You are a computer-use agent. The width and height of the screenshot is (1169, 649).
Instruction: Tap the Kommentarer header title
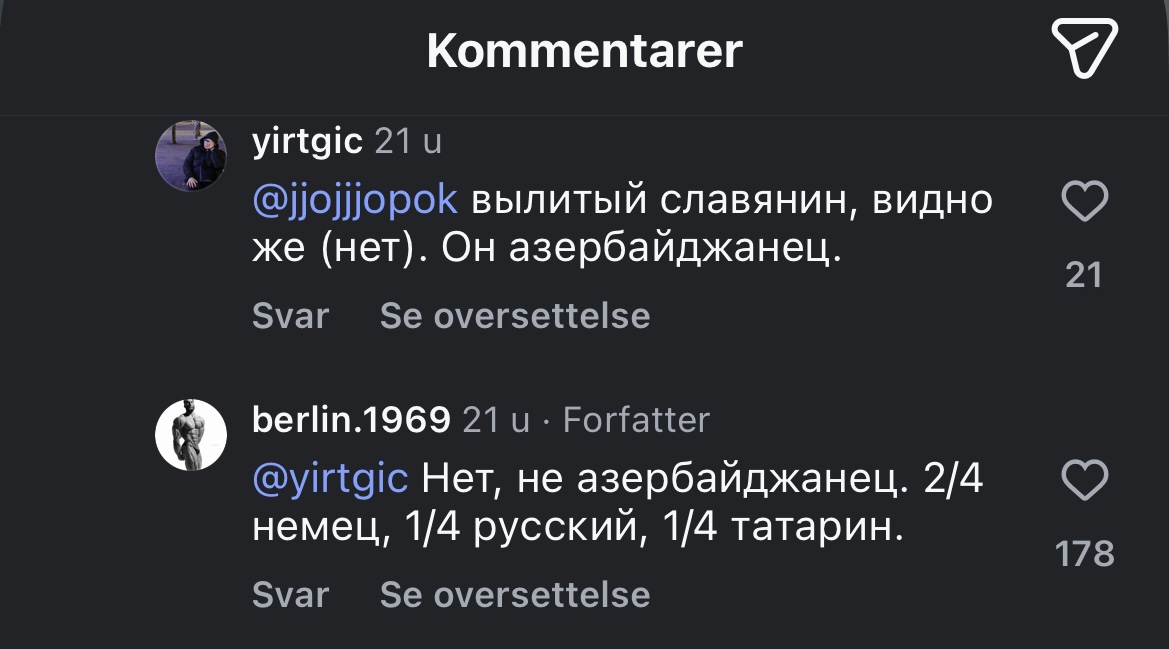pyautogui.click(x=584, y=51)
